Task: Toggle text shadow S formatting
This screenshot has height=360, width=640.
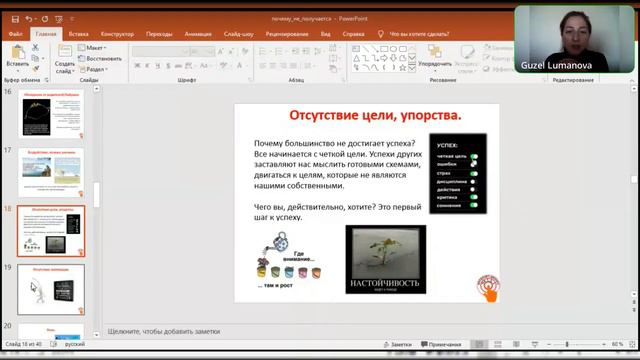Action: 168,65
